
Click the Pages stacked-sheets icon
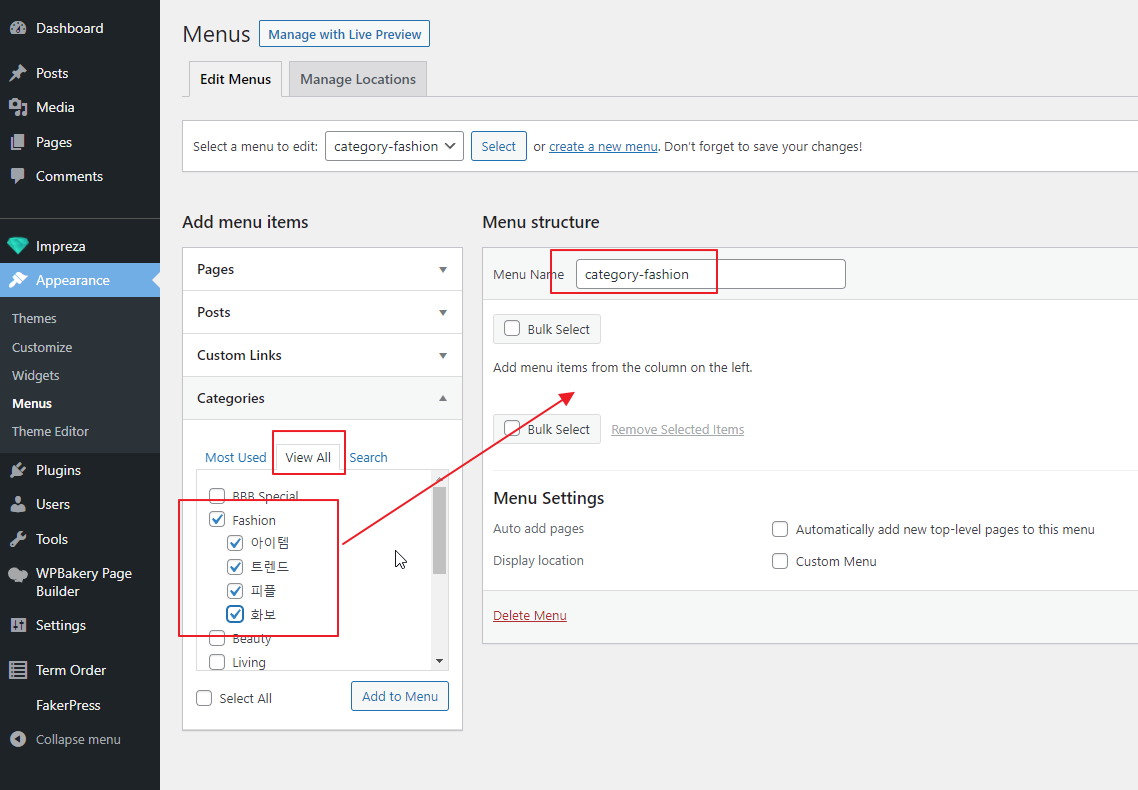click(x=18, y=142)
